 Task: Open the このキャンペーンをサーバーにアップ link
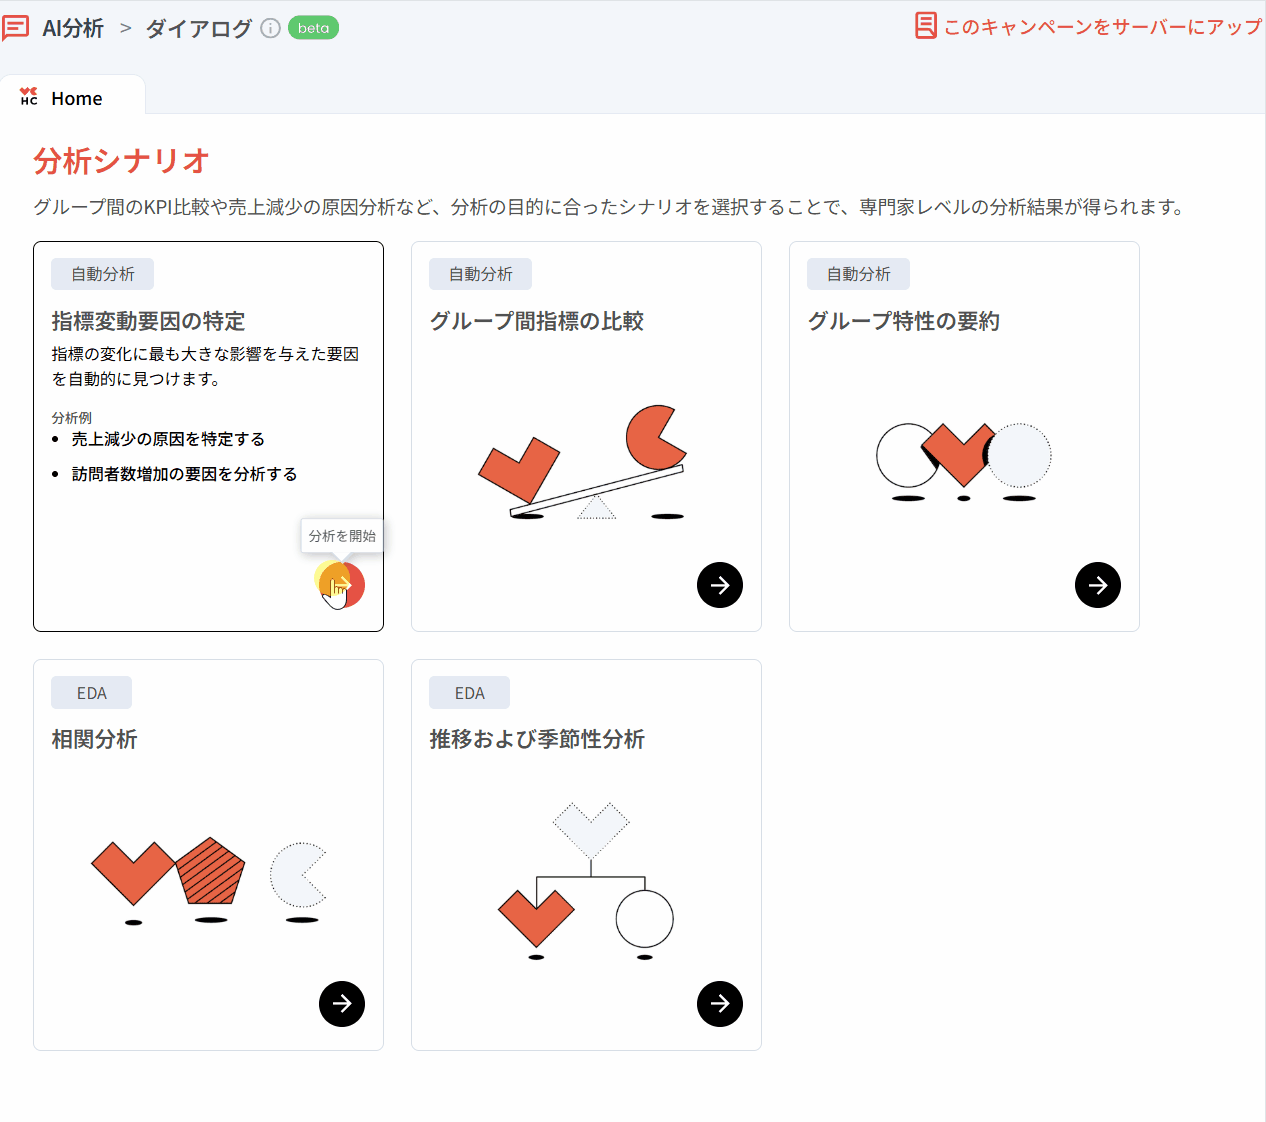click(1103, 27)
